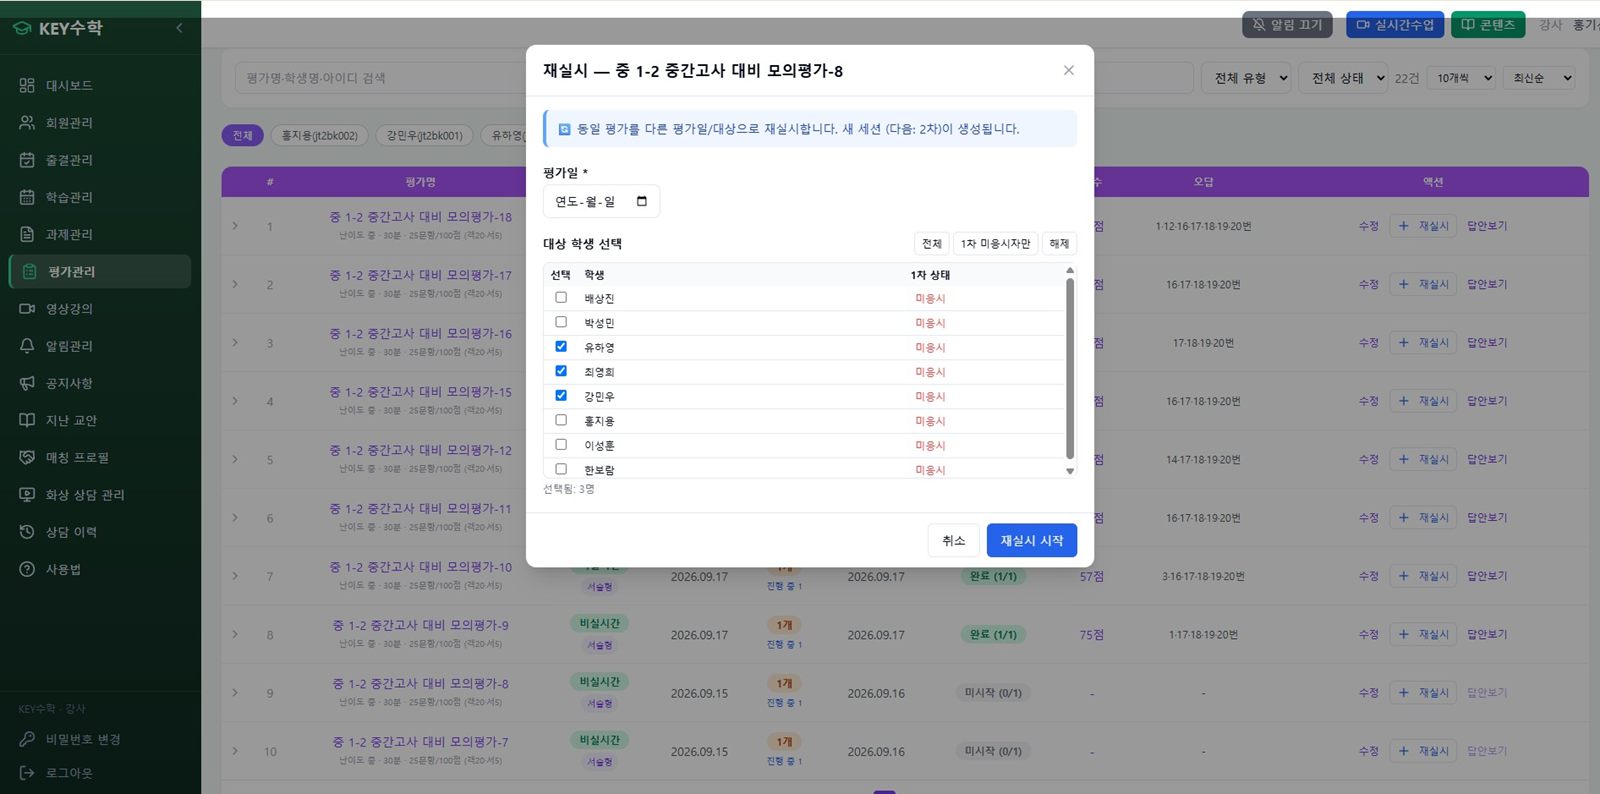The height and width of the screenshot is (794, 1600).
Task: Click the 재실시 시작 button
Action: pyautogui.click(x=1032, y=540)
